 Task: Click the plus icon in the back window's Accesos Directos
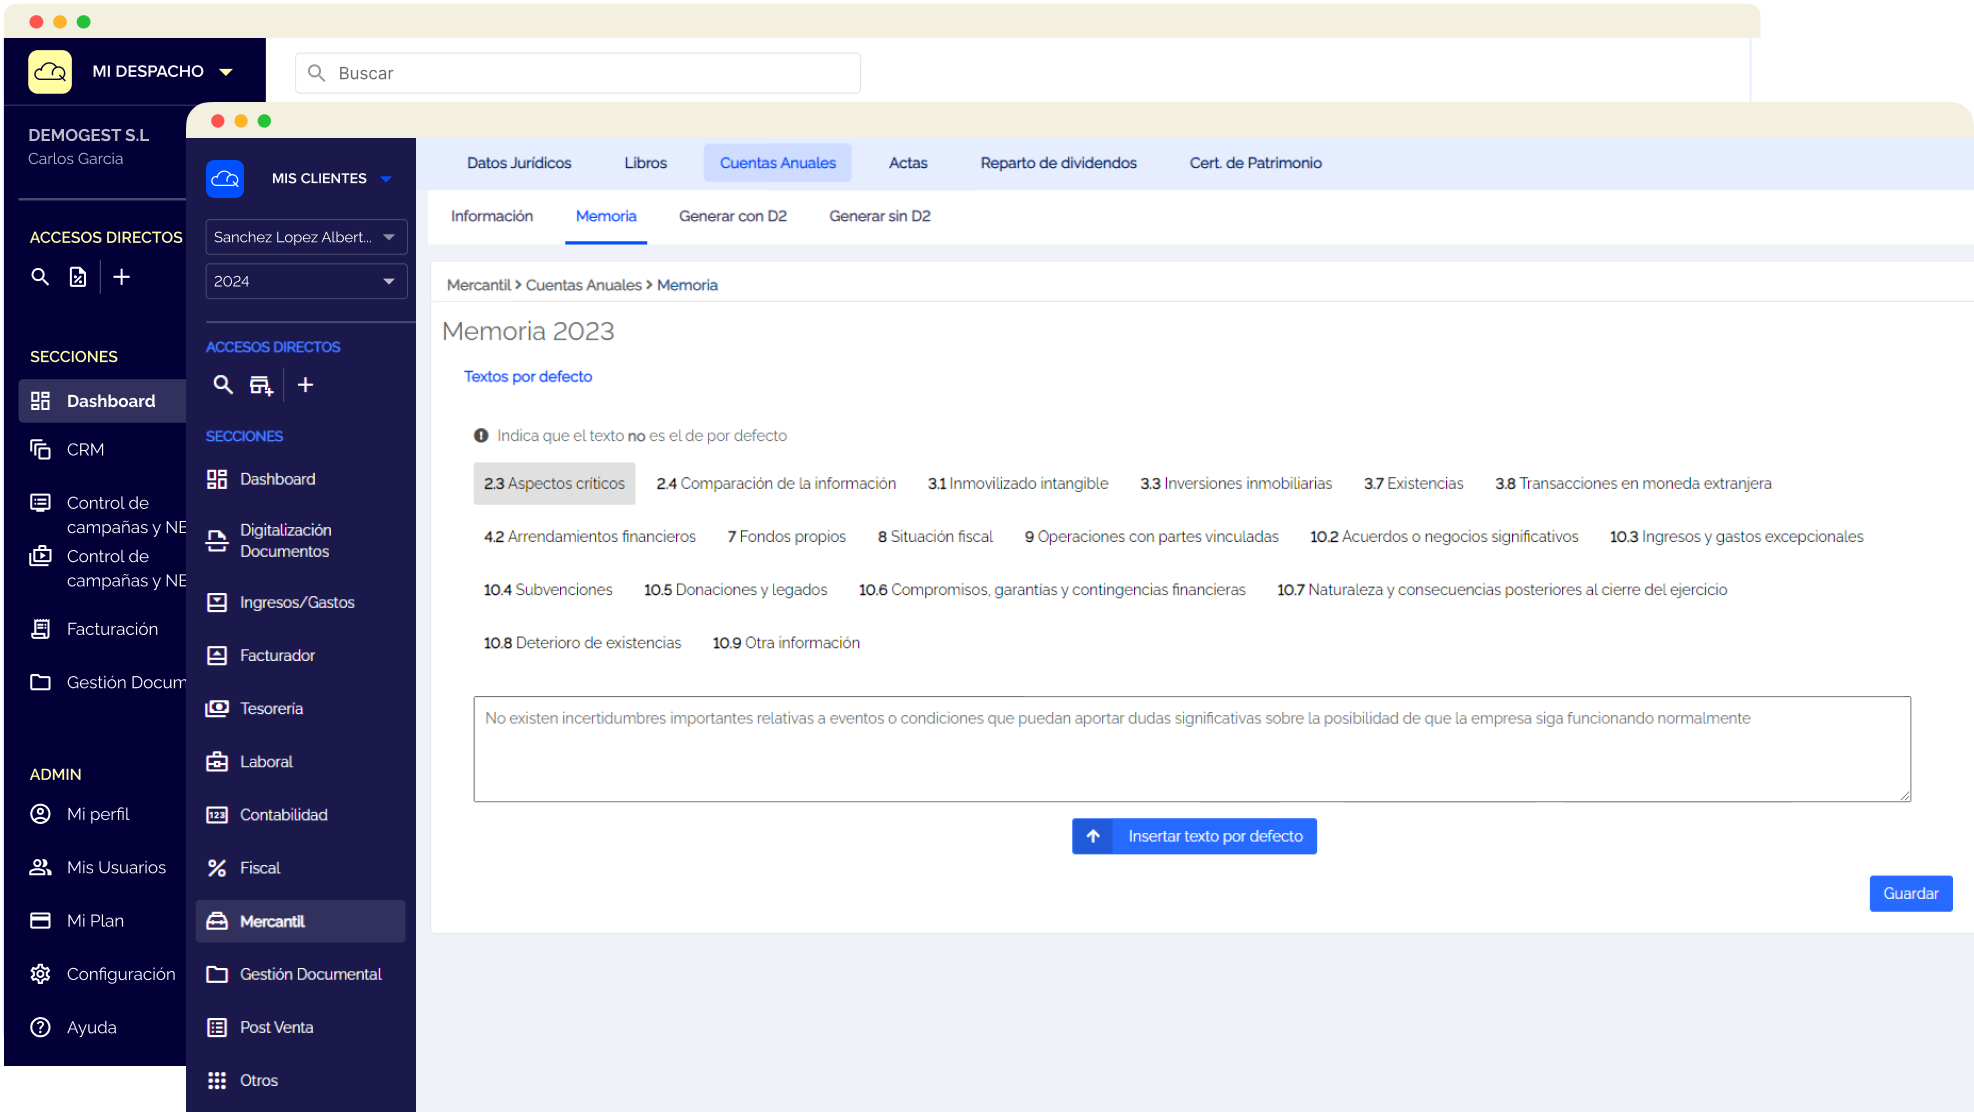[121, 277]
